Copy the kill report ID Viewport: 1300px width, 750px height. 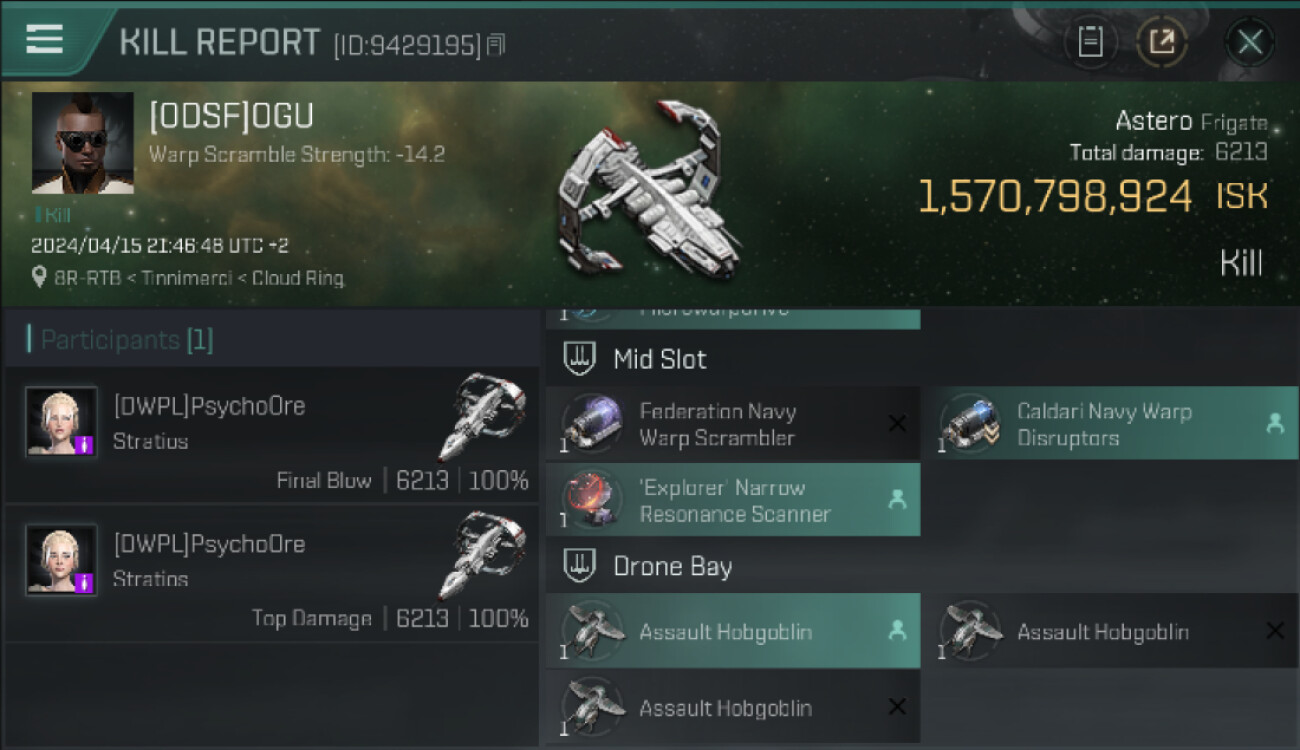pyautogui.click(x=497, y=45)
